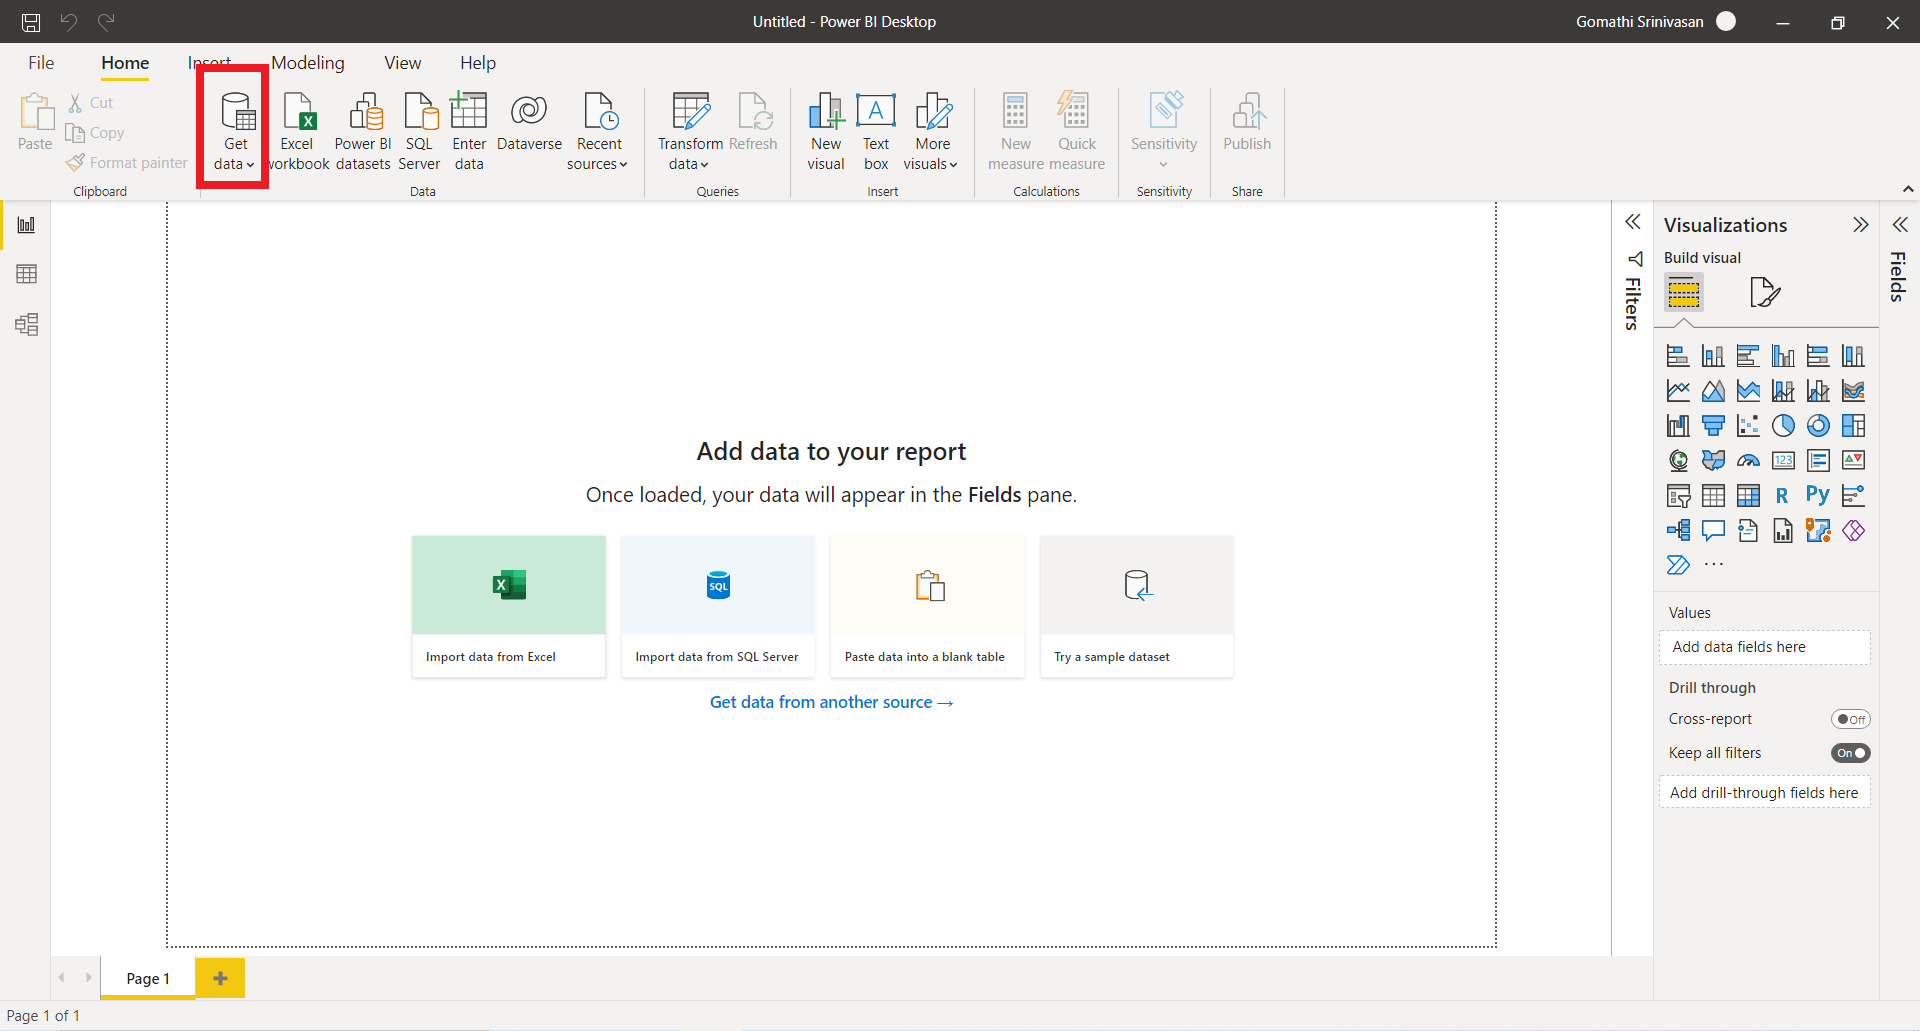Click the Paste clipboard button
This screenshot has width=1922, height=1031.
click(36, 122)
